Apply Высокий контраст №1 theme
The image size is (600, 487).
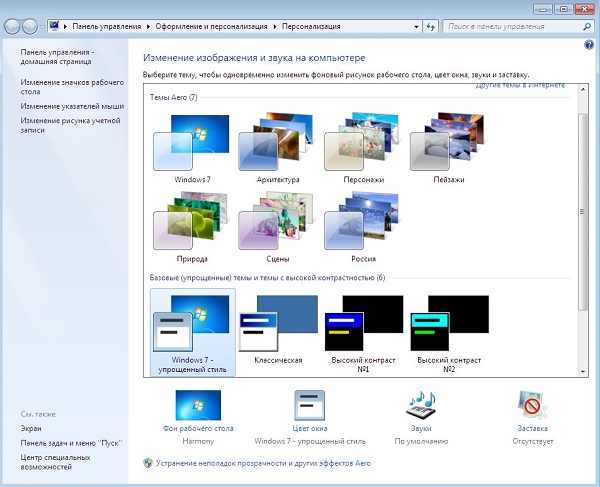364,334
